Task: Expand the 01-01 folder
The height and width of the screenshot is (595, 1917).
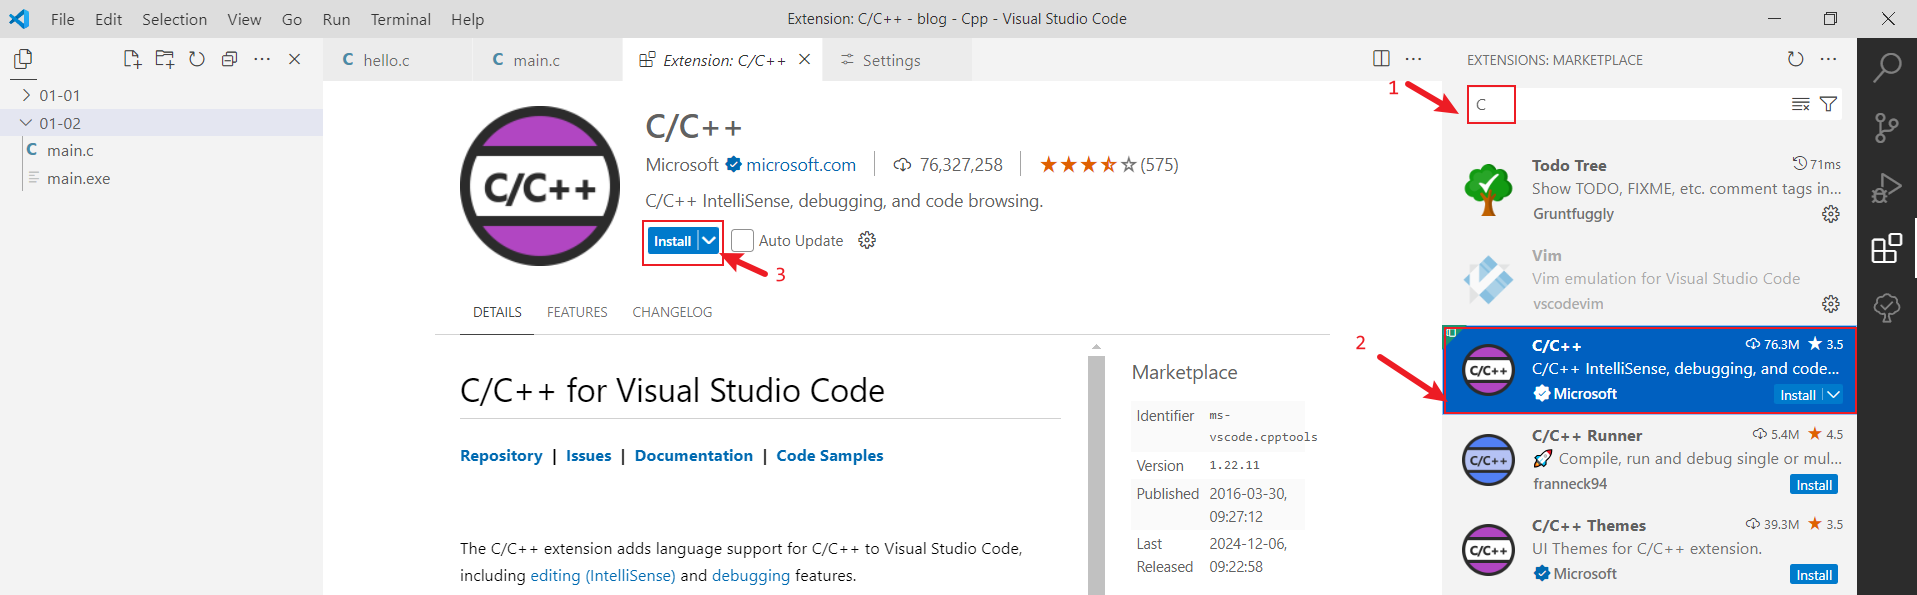Action: pyautogui.click(x=26, y=95)
